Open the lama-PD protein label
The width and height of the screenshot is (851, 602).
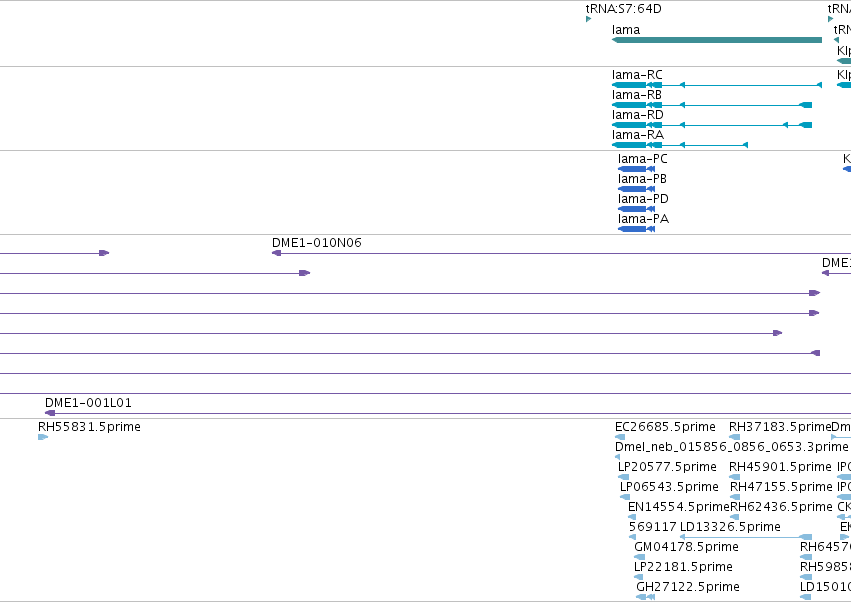click(x=643, y=199)
